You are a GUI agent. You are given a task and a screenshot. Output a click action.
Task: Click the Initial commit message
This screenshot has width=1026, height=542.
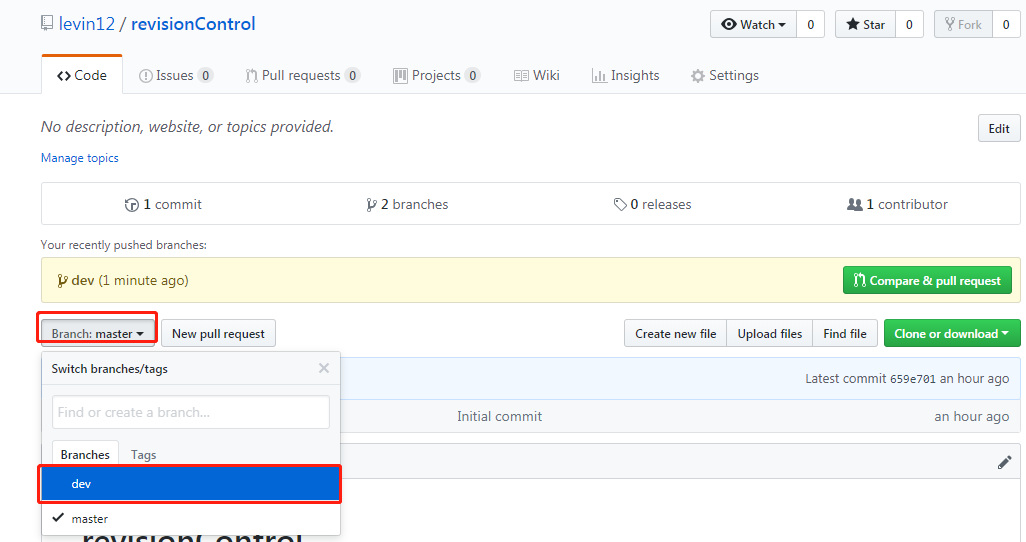tap(499, 416)
